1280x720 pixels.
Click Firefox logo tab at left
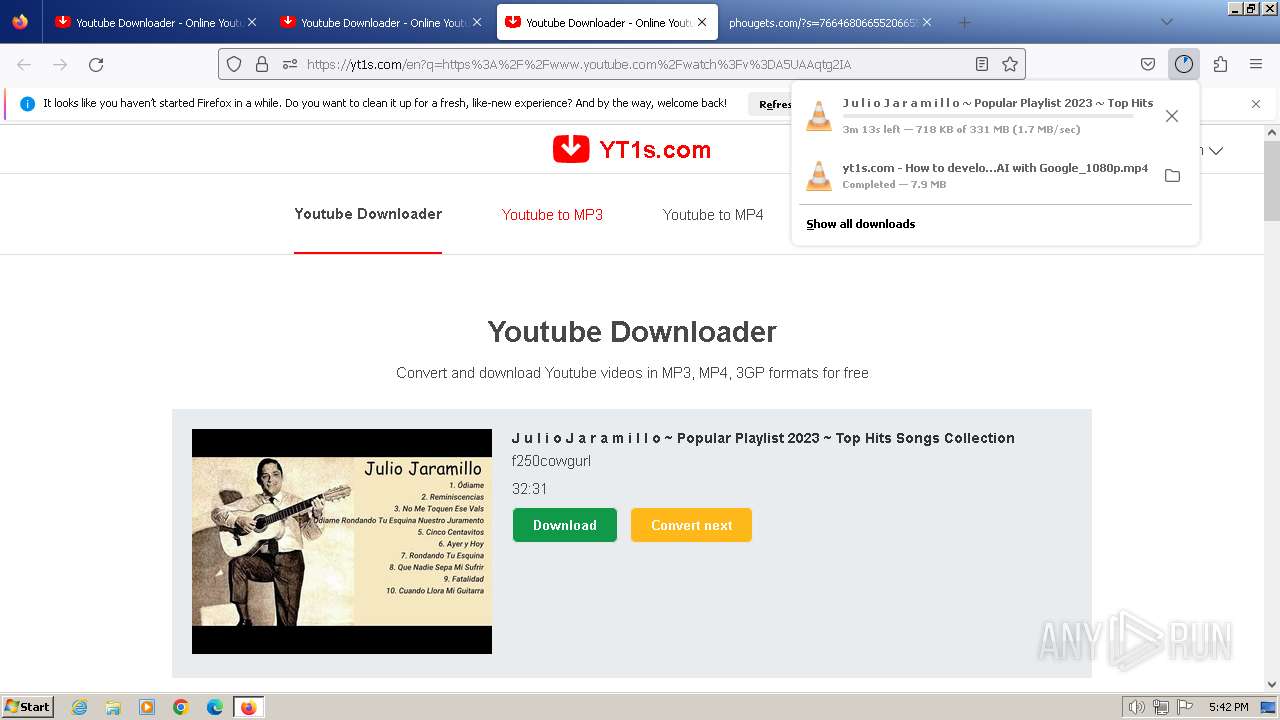pos(20,22)
